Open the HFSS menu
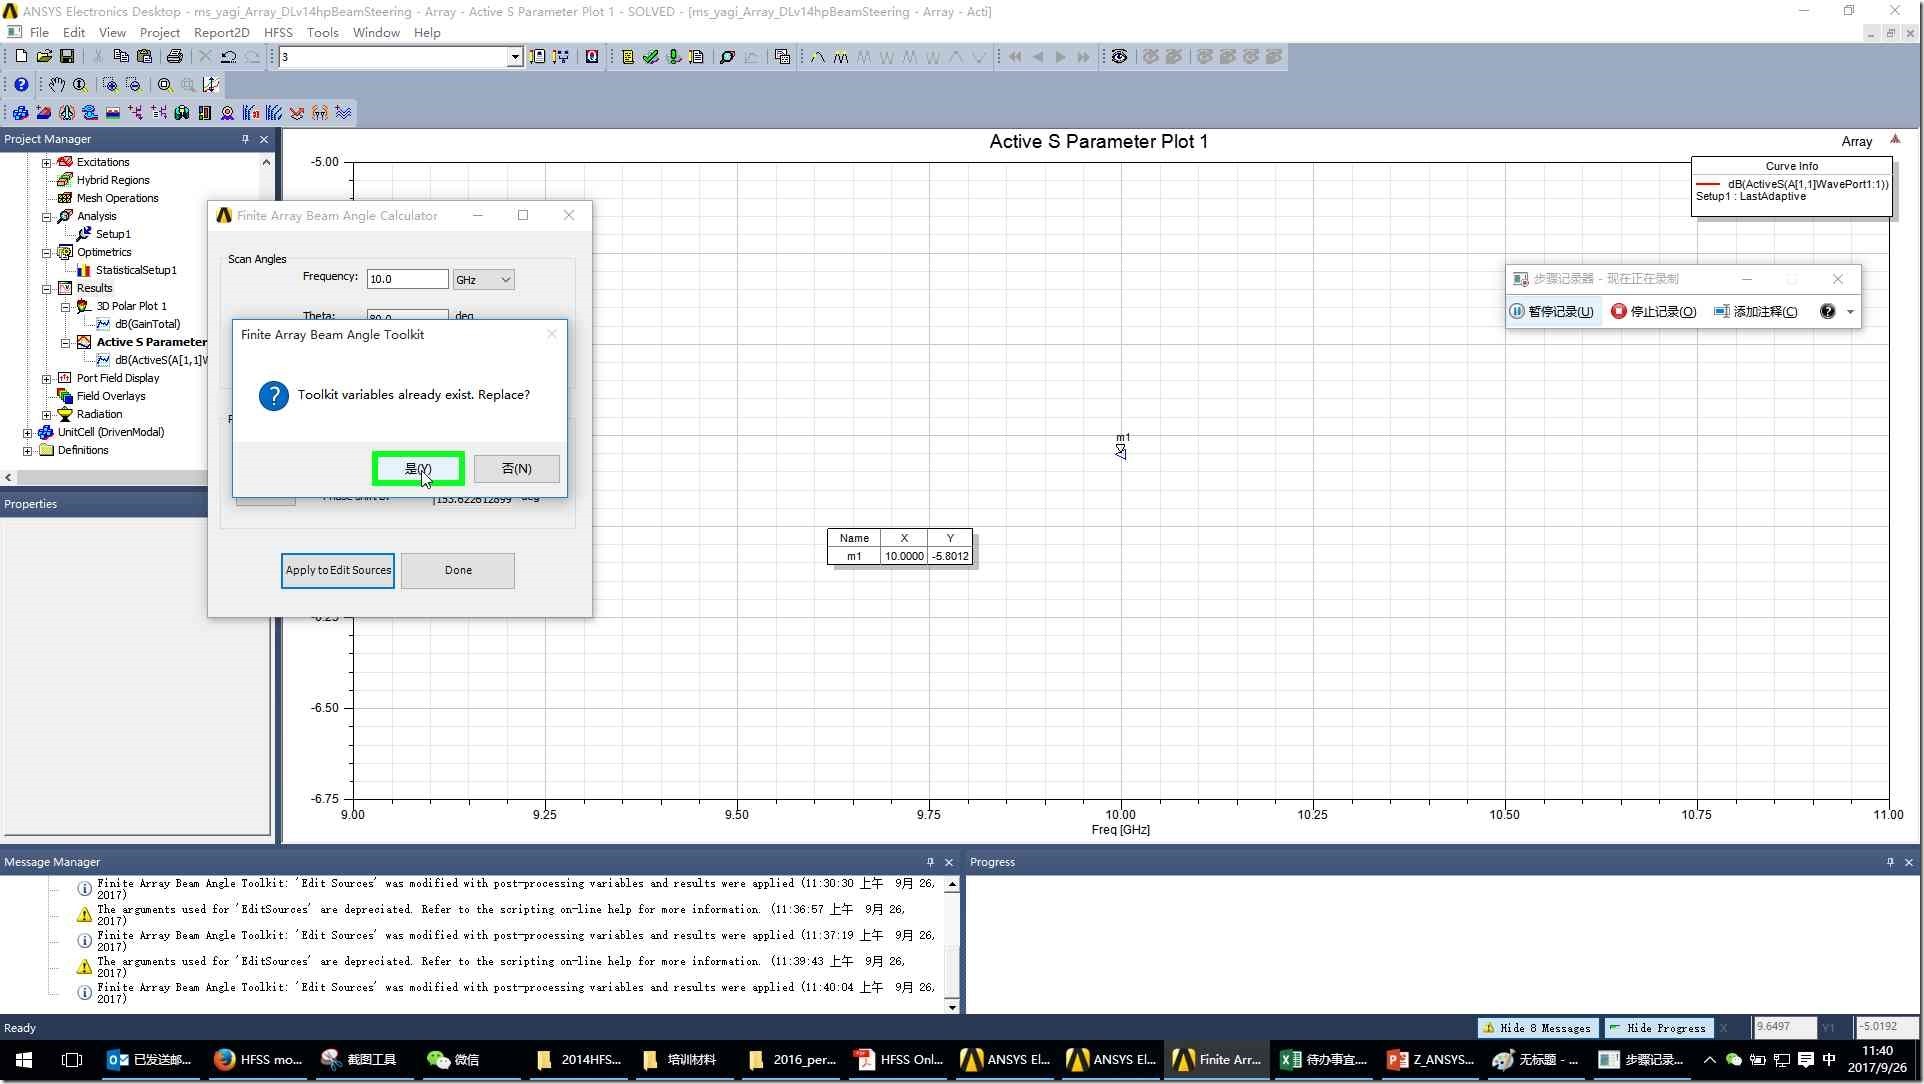 [x=278, y=32]
